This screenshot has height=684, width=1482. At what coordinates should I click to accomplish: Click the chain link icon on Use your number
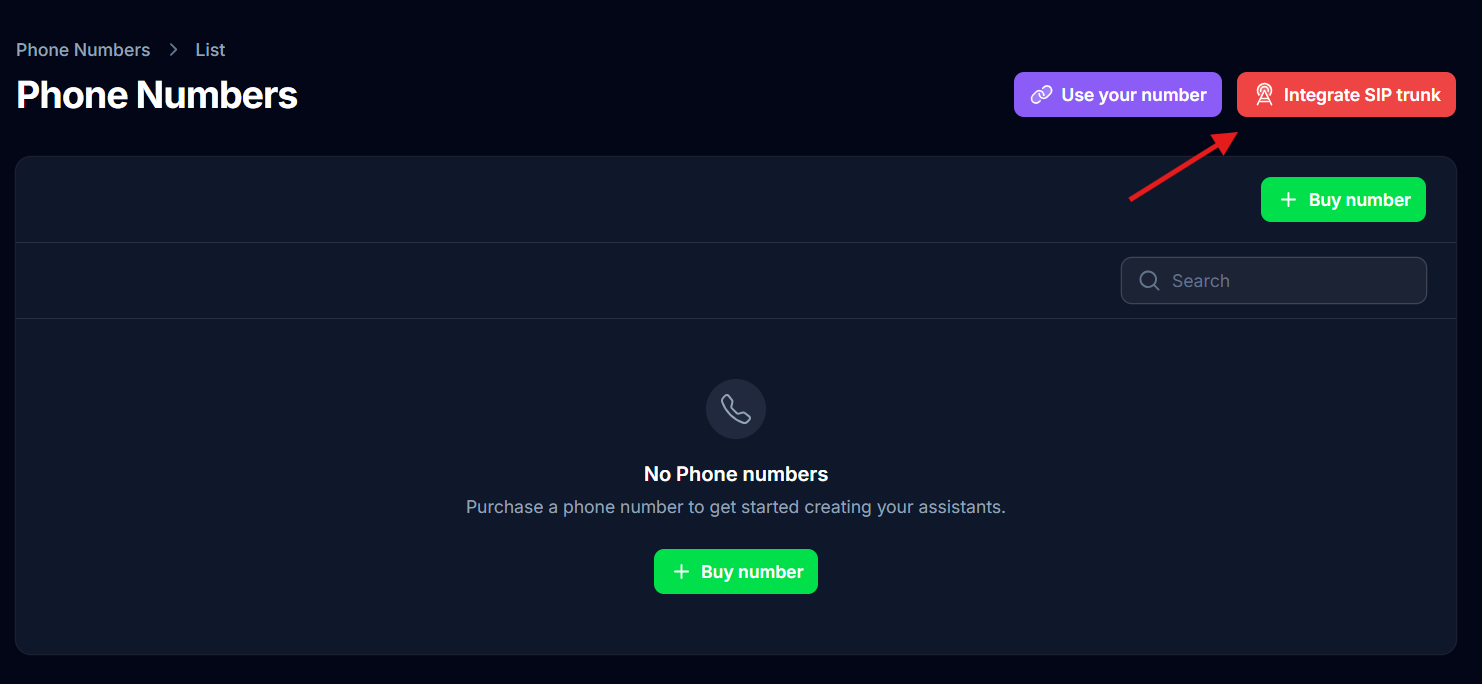tap(1042, 94)
